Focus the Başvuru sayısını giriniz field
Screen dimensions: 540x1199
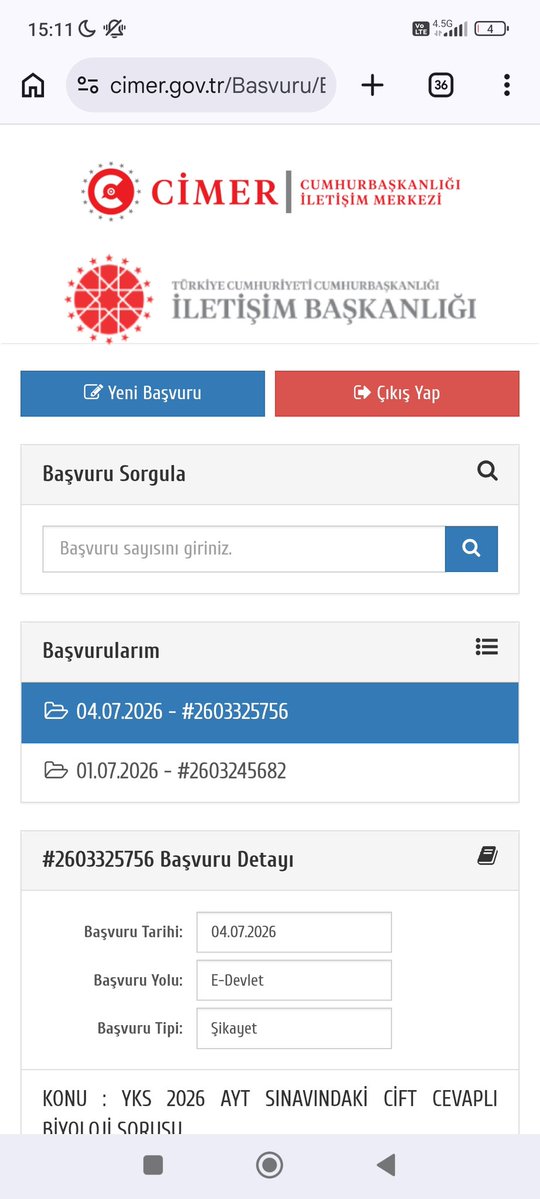tap(244, 549)
